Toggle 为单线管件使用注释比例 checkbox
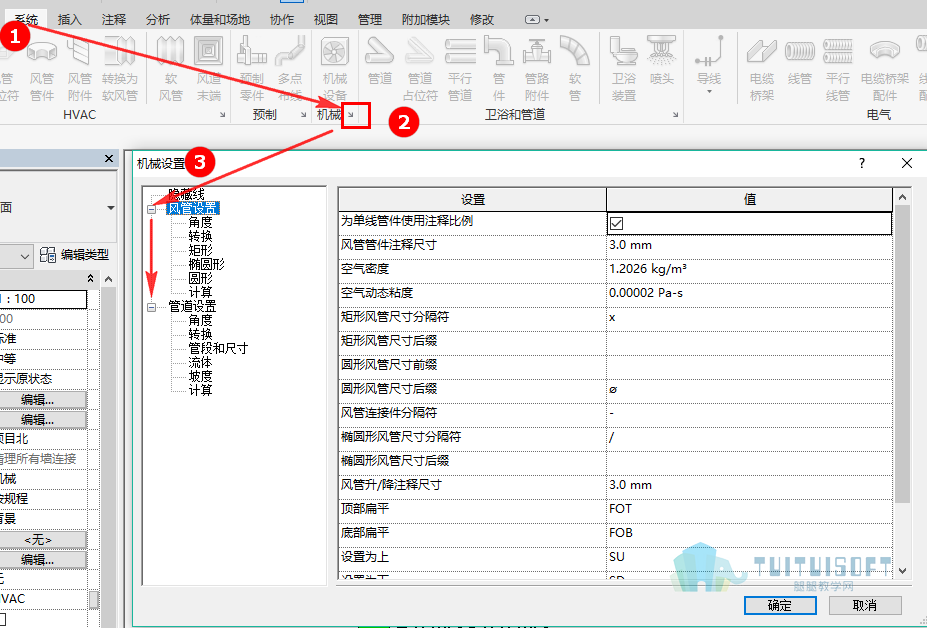This screenshot has height=628, width=927. (x=617, y=223)
